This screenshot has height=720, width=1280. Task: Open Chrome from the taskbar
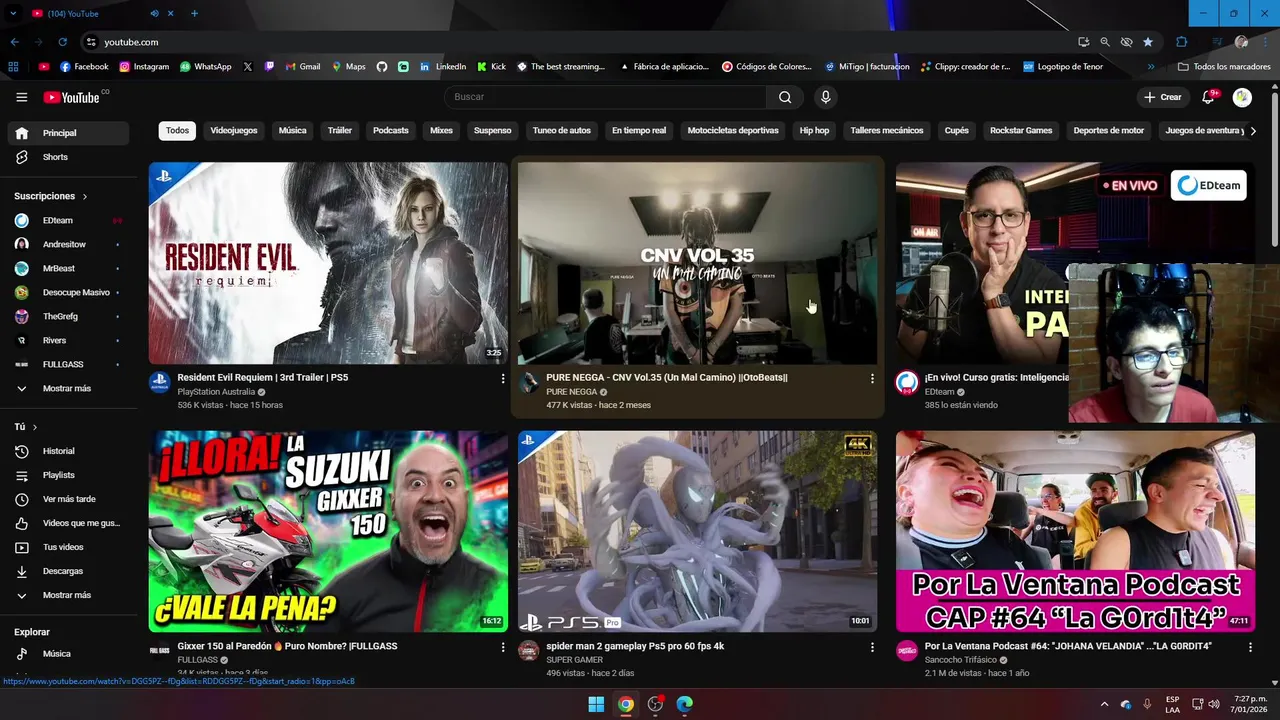point(625,704)
